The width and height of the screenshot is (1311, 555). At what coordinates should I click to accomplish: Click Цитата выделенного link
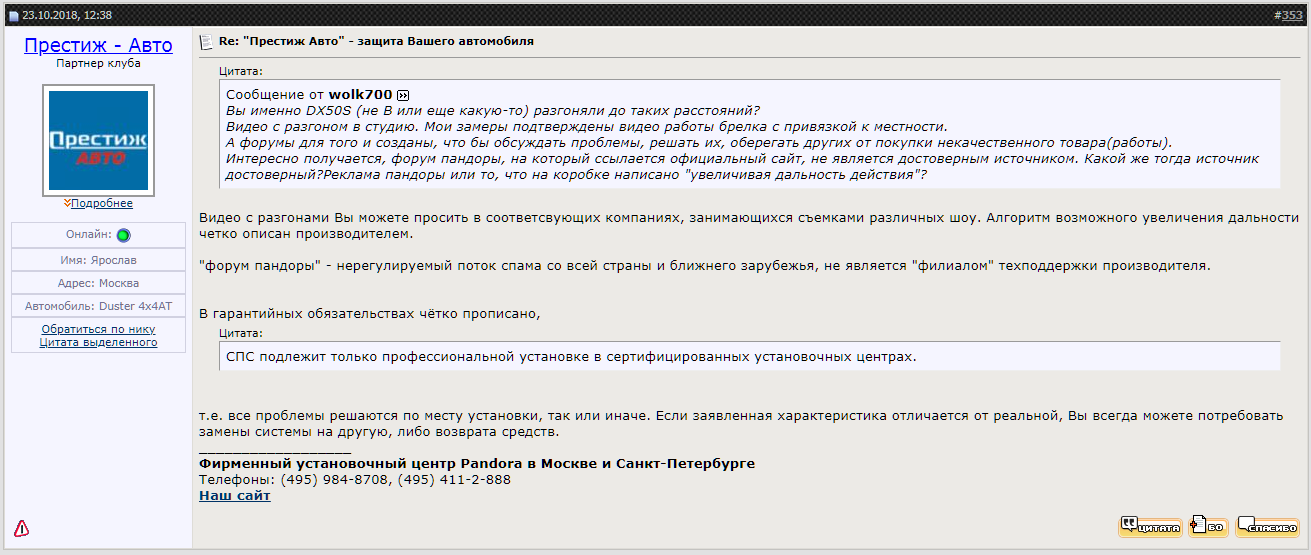tap(98, 342)
